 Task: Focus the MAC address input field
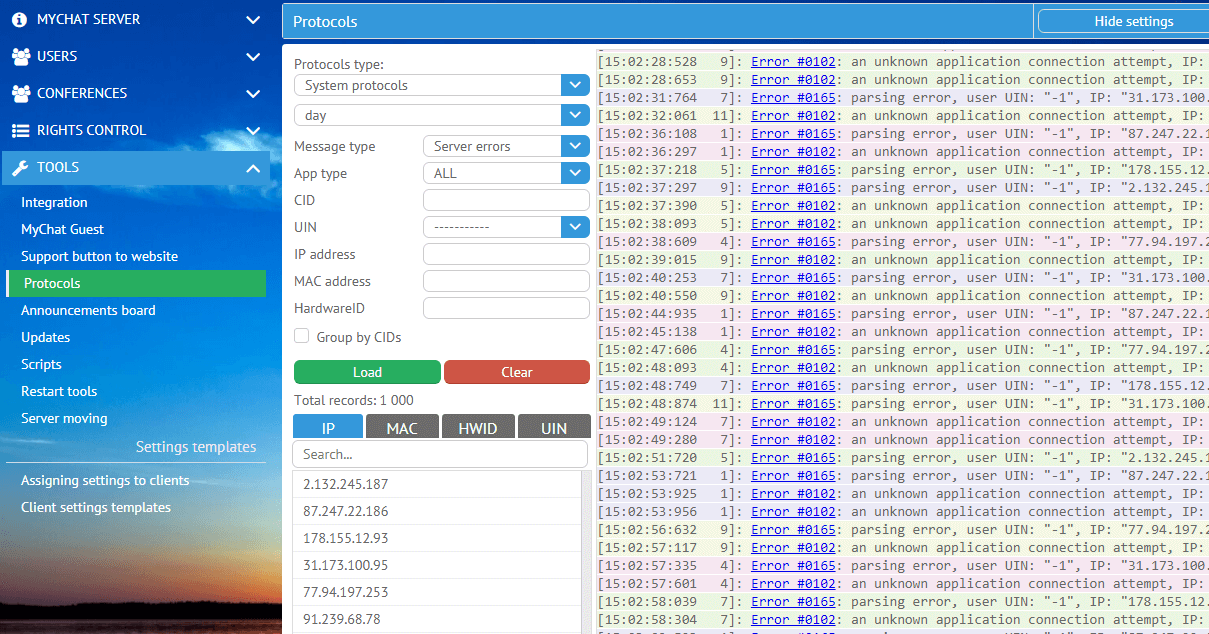(506, 281)
